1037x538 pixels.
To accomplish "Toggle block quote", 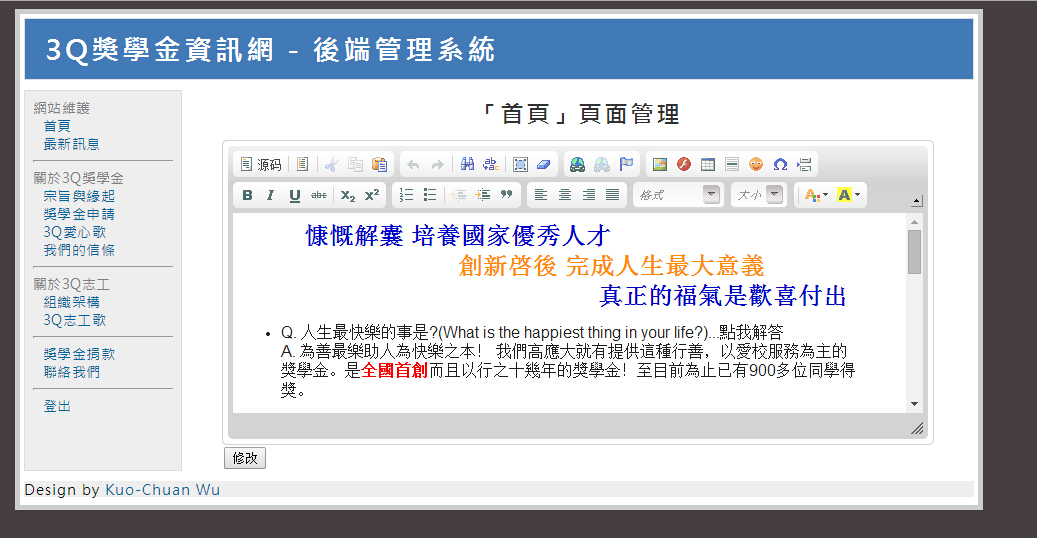I will pos(507,195).
